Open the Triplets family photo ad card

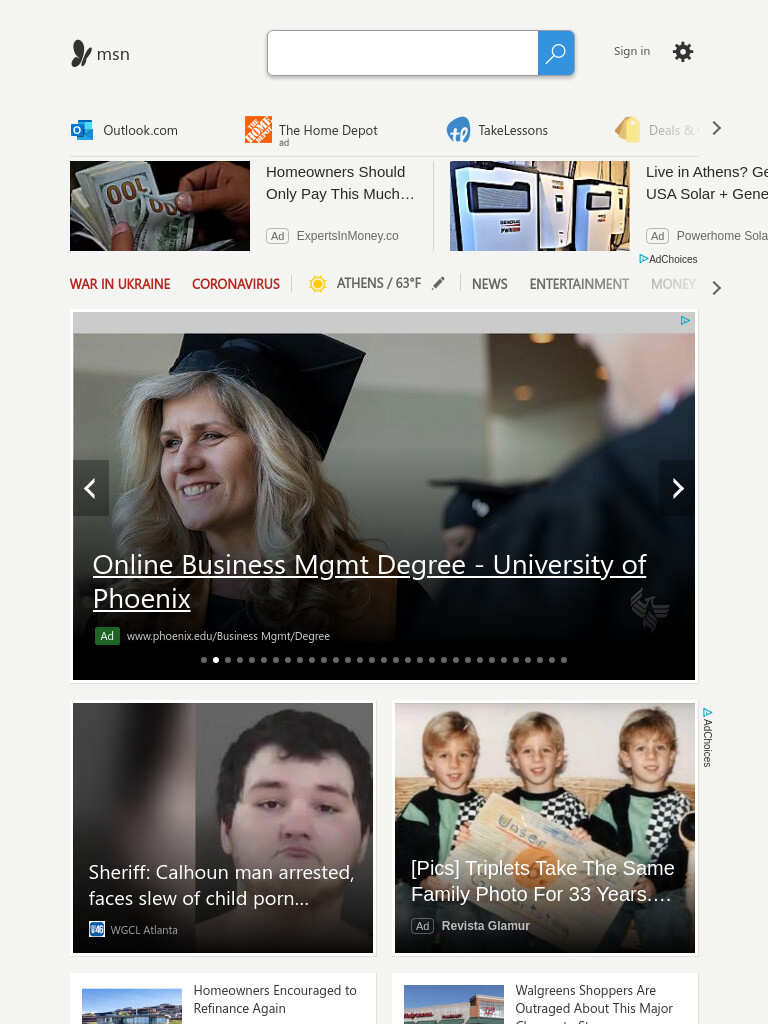tap(545, 827)
